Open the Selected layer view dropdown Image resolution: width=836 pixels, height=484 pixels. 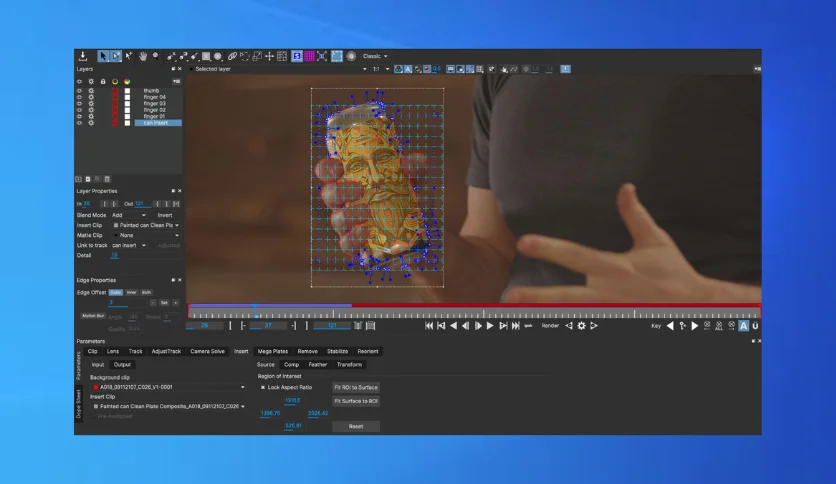[x=279, y=69]
